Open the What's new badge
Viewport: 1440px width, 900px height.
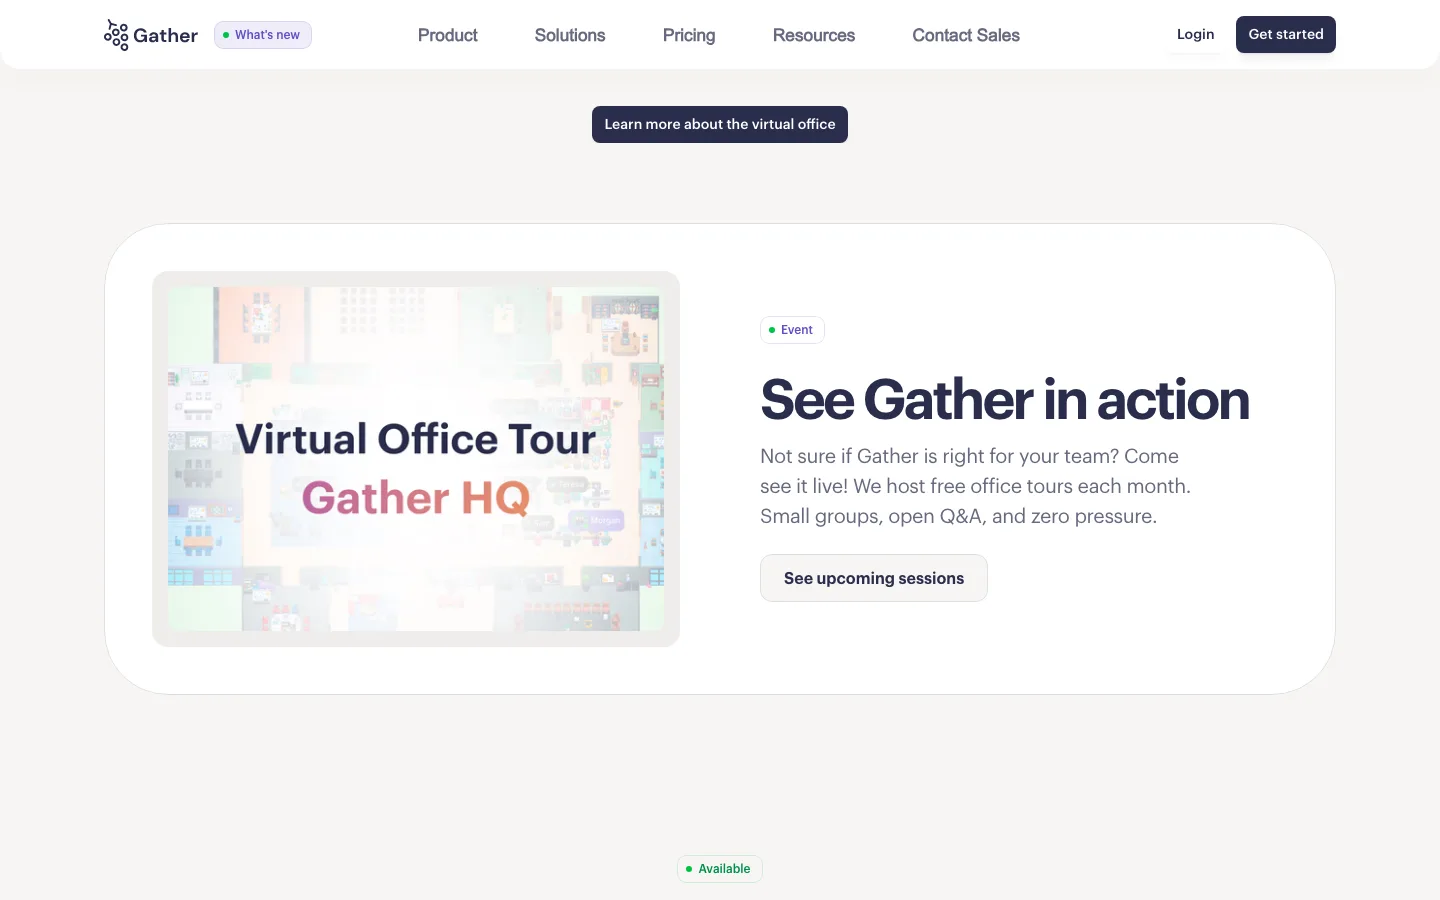[263, 35]
